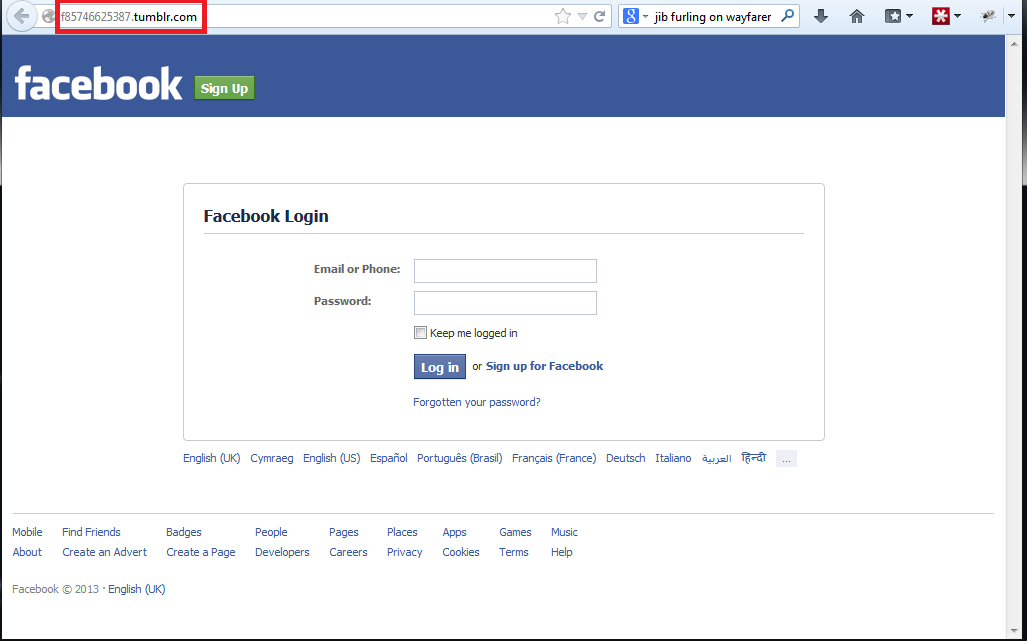Select Português (Brasil) language
The image size is (1027, 641).
tap(460, 458)
